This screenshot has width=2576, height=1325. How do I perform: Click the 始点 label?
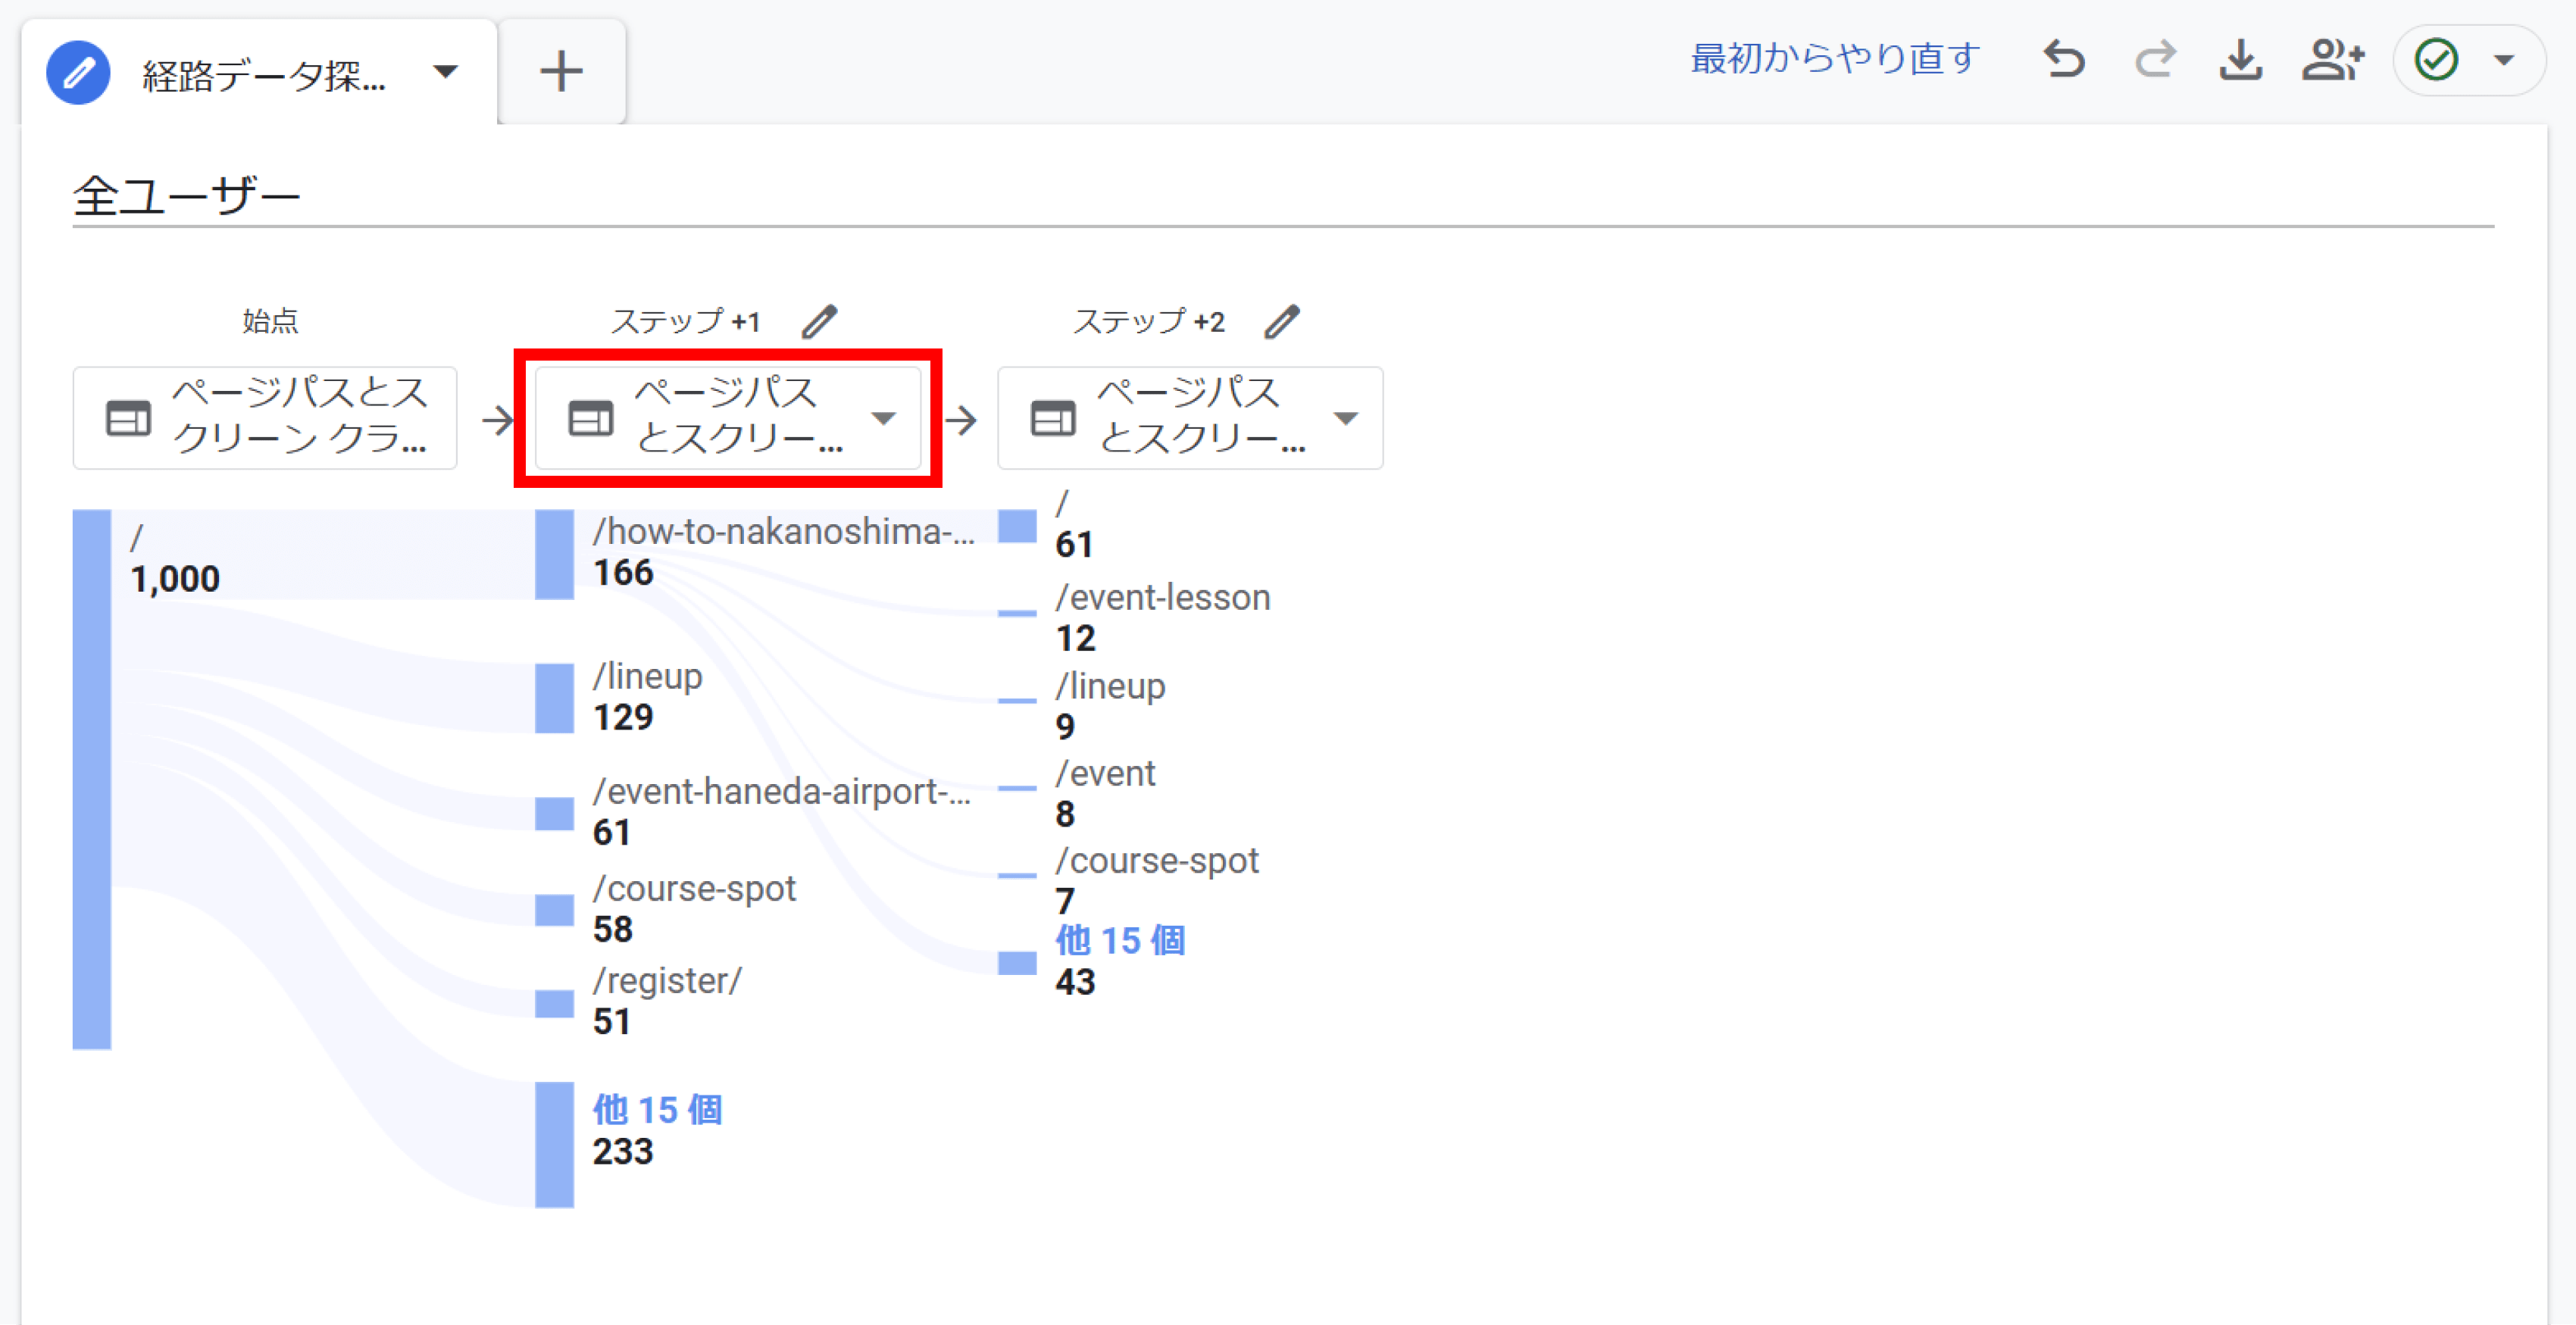[x=270, y=321]
